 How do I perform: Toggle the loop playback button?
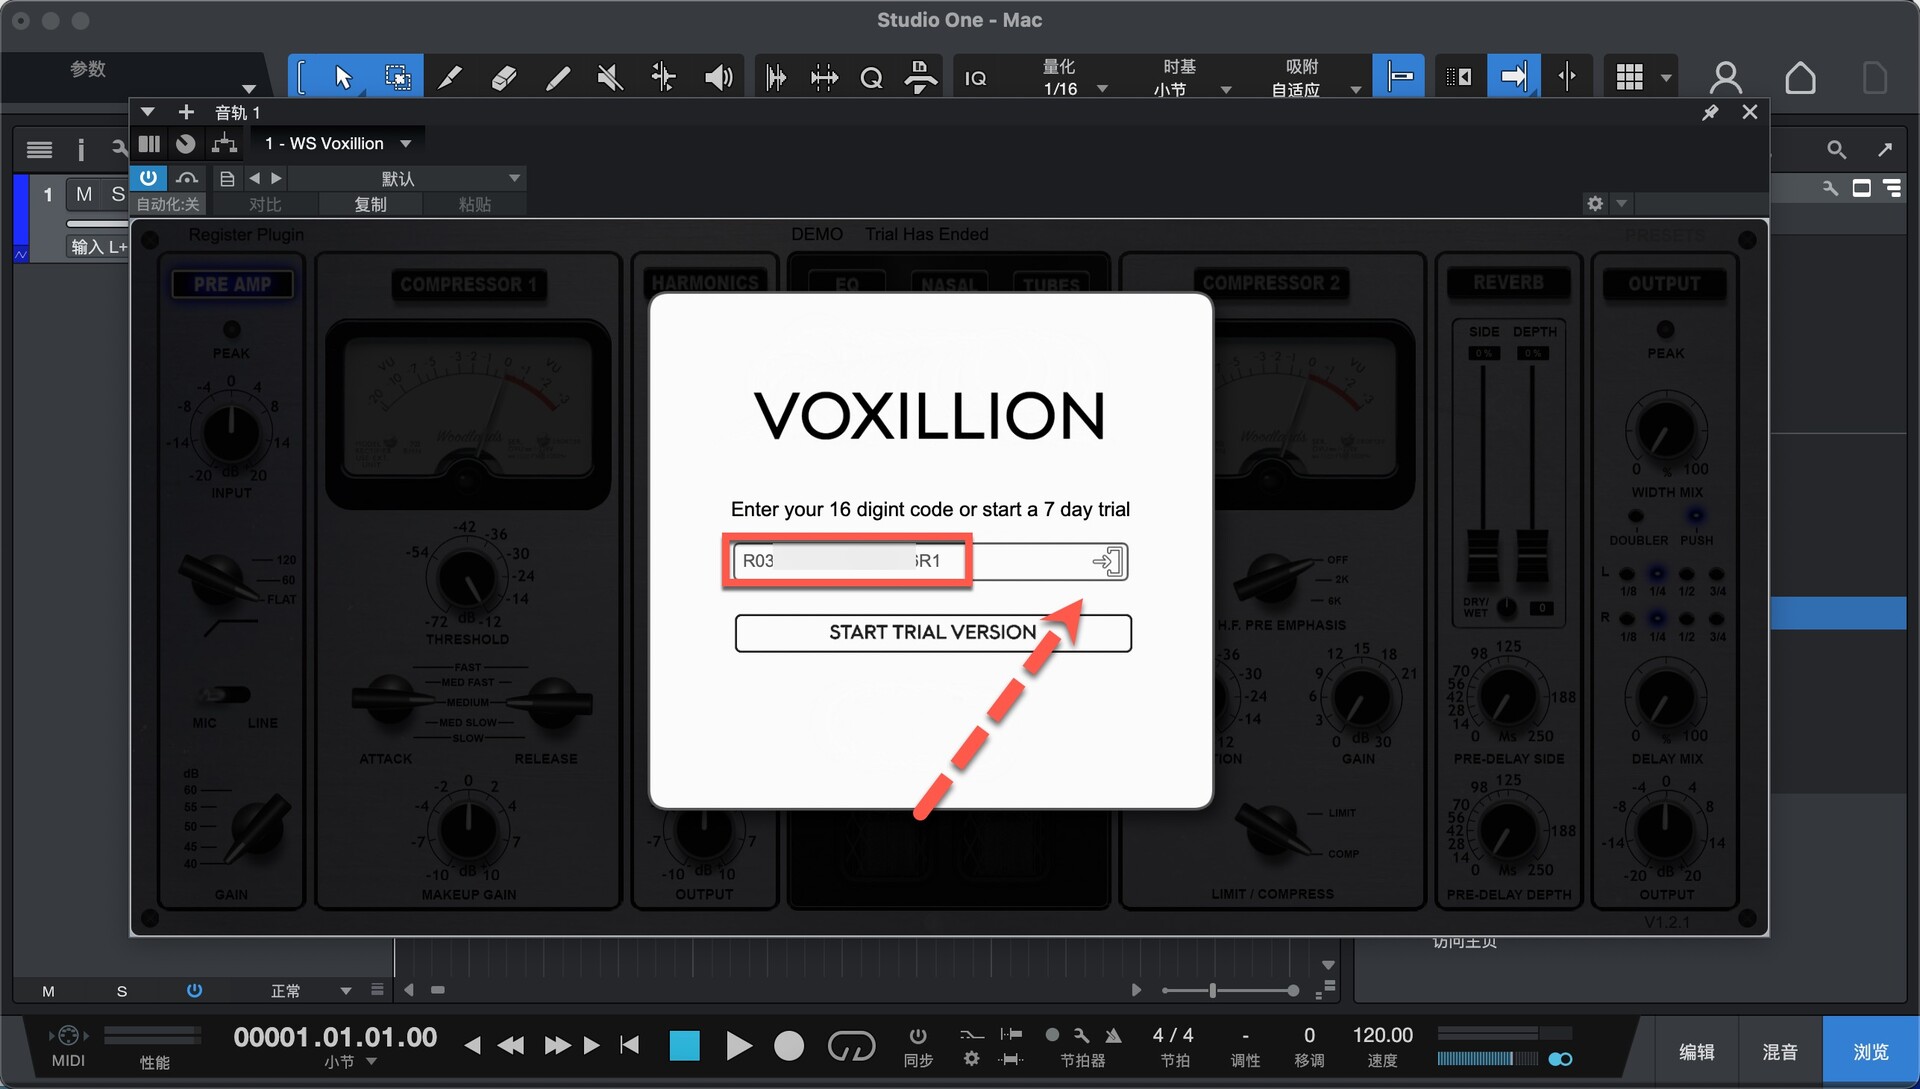851,1046
